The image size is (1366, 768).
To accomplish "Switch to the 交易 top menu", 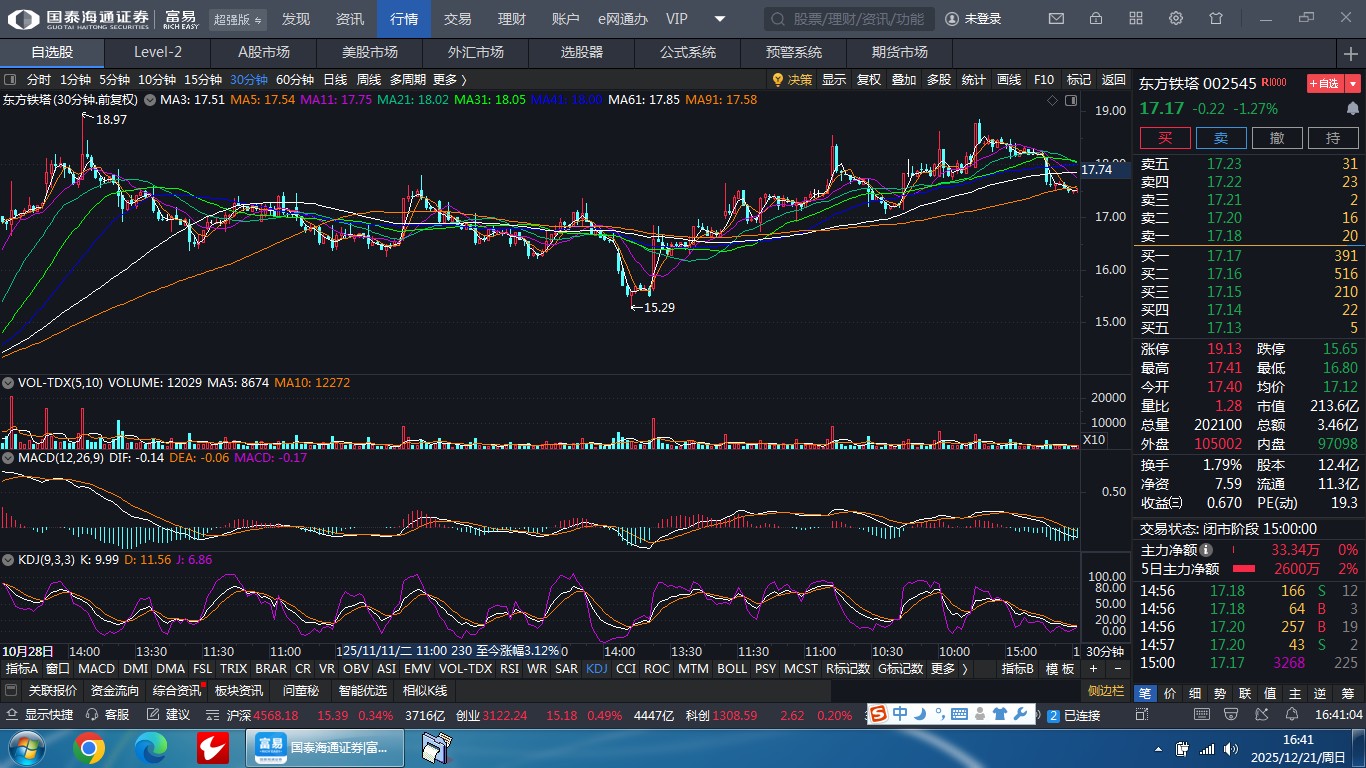I will coord(458,19).
